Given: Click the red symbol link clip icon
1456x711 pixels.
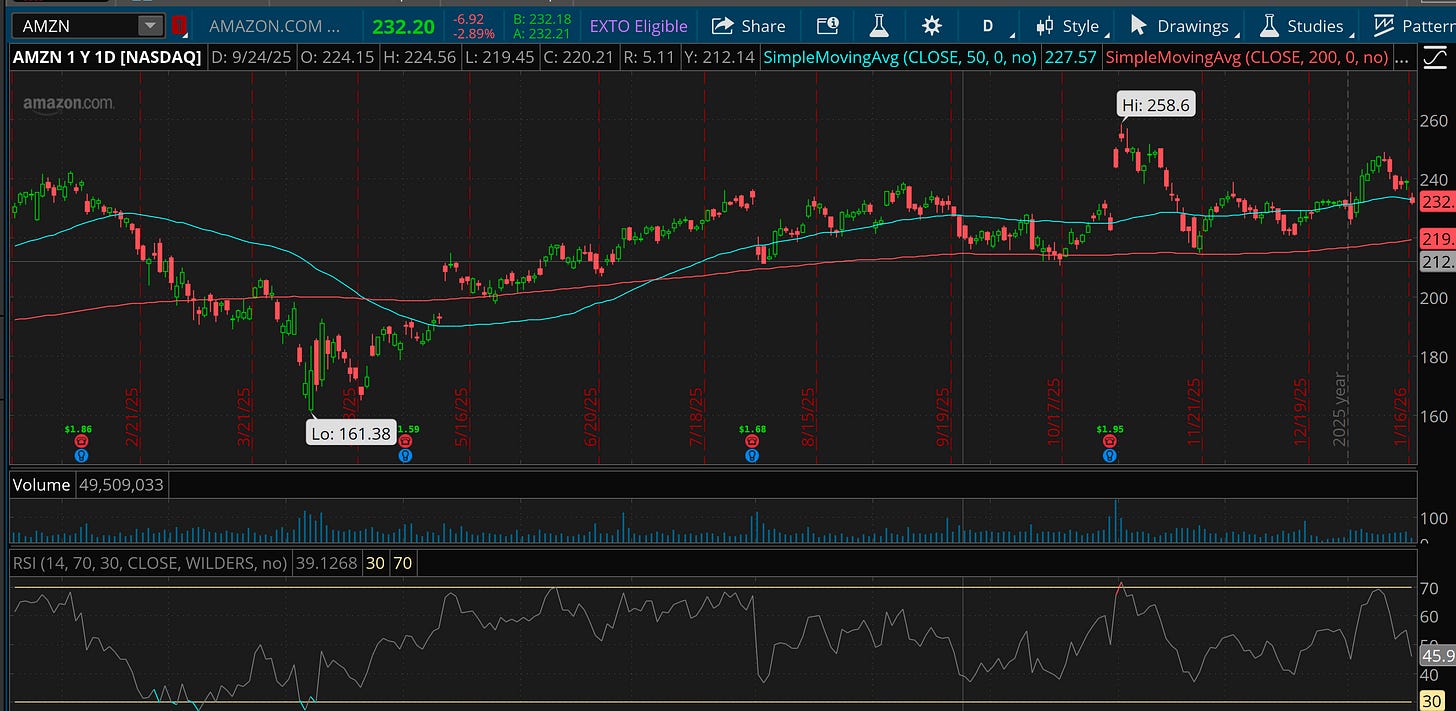Looking at the screenshot, I should click(x=178, y=26).
